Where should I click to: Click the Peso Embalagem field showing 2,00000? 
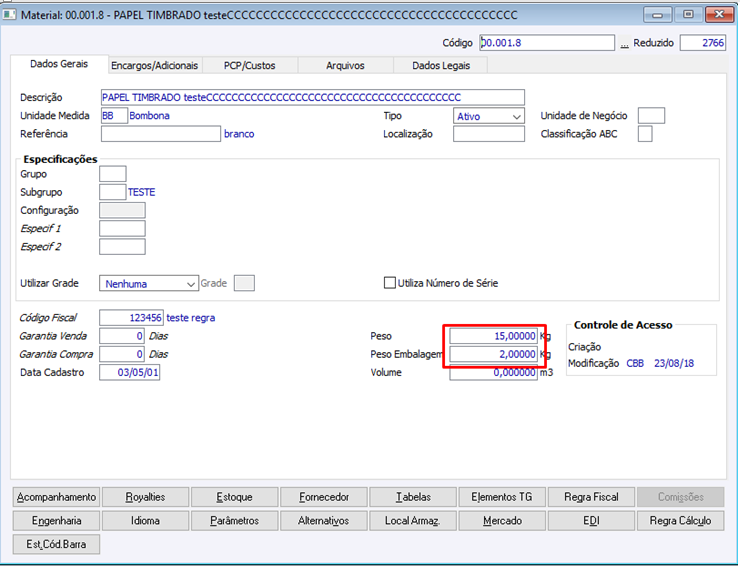click(493, 354)
